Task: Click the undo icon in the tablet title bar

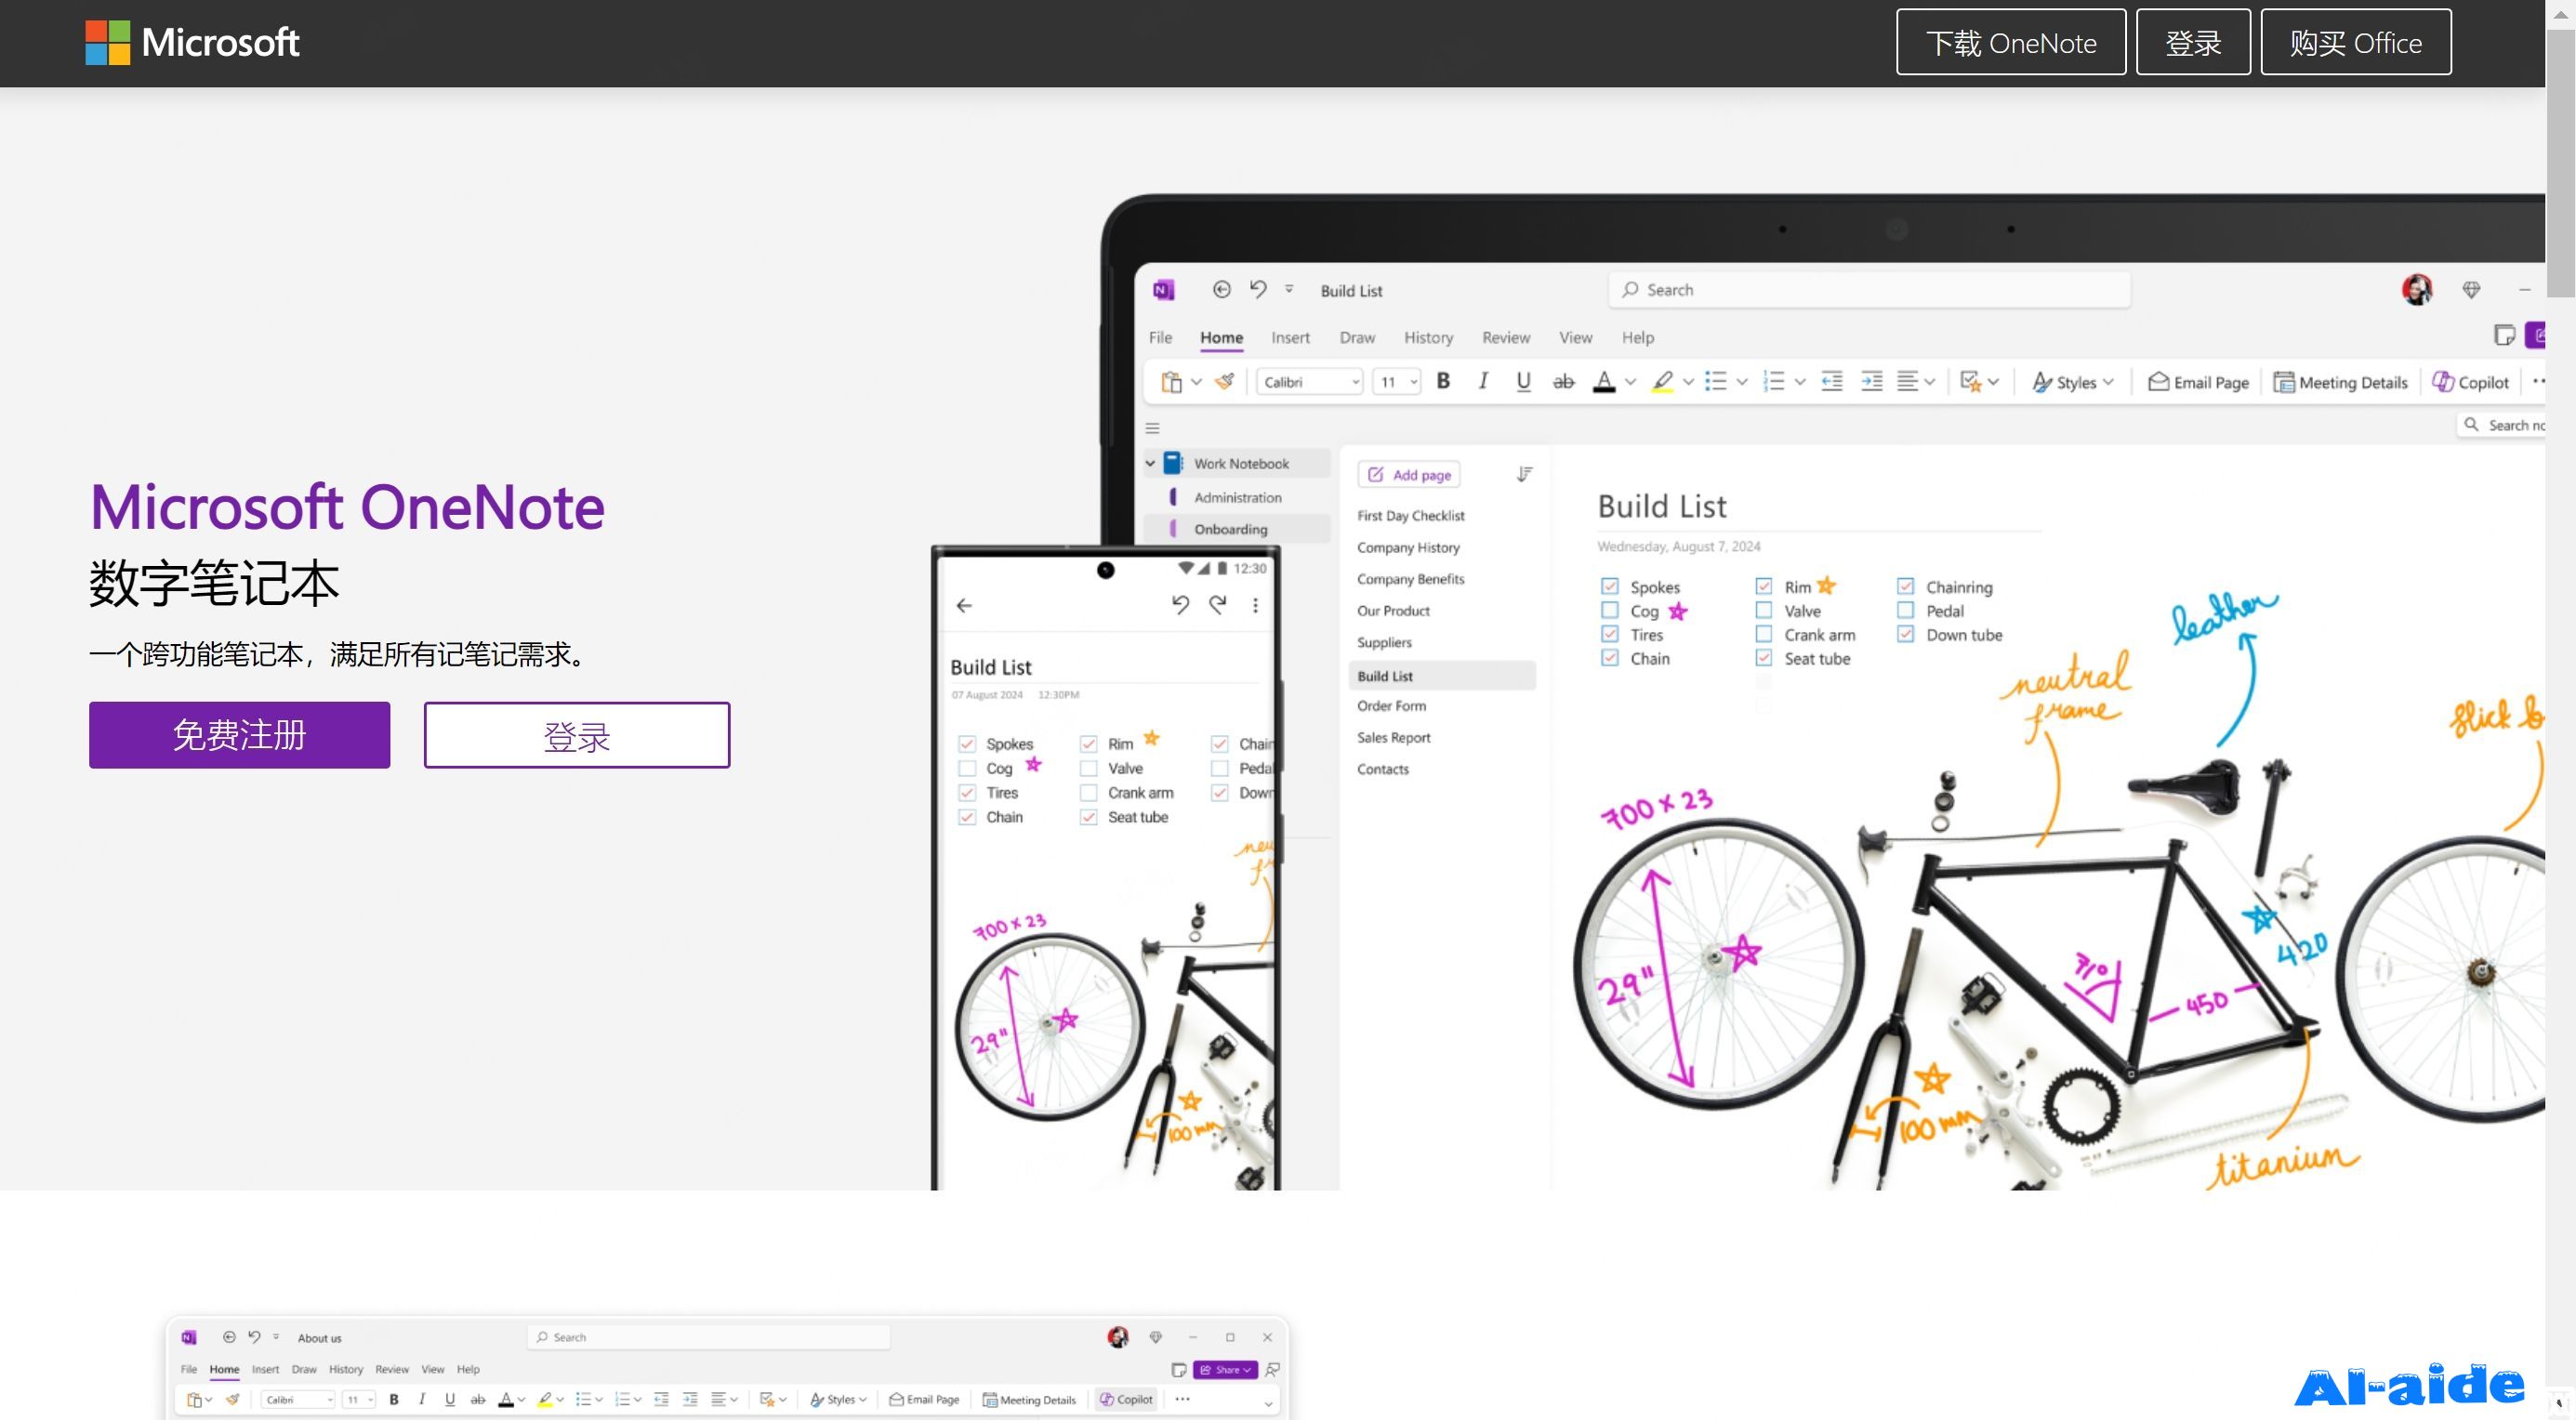Action: coord(1258,290)
